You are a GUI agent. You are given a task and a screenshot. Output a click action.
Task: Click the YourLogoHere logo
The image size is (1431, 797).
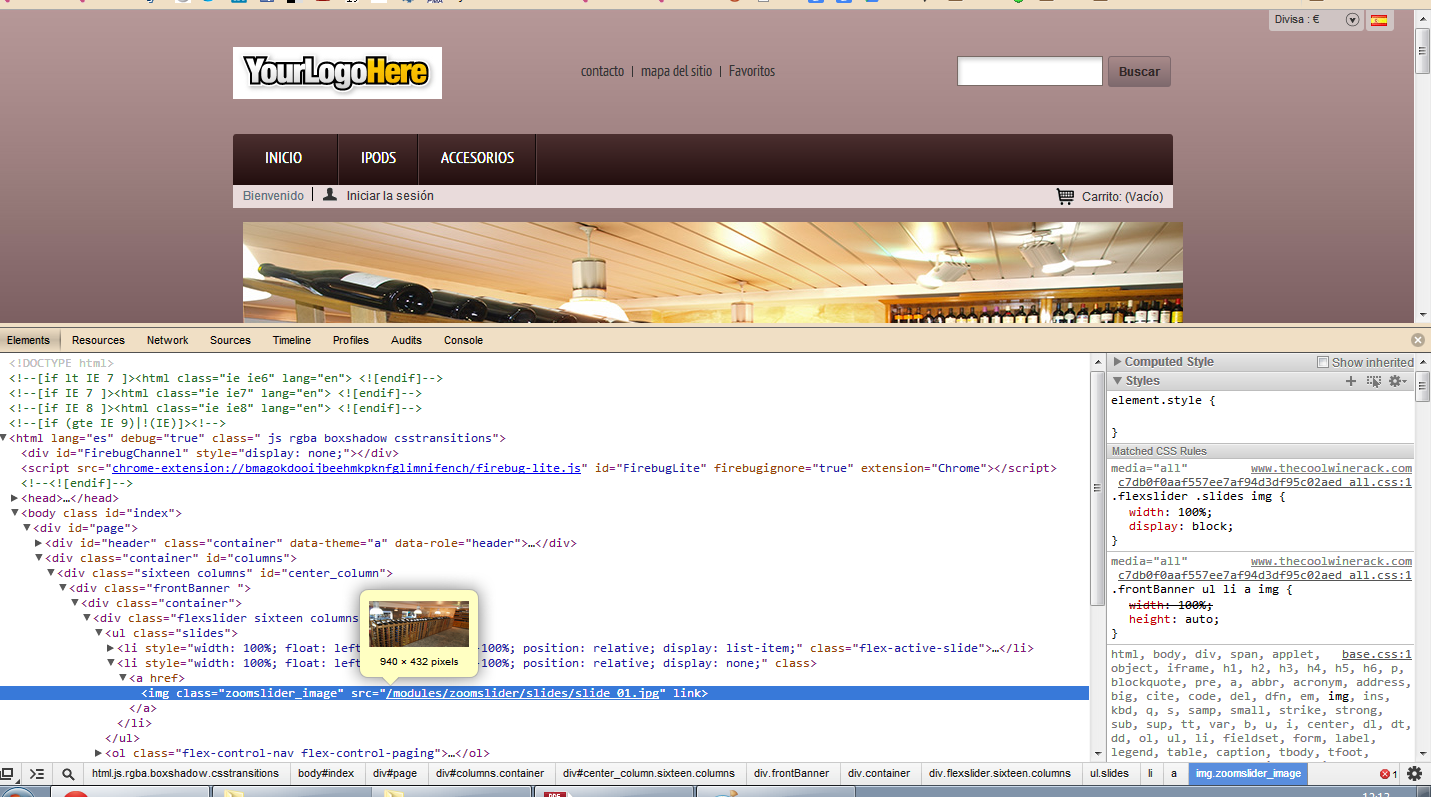337,73
